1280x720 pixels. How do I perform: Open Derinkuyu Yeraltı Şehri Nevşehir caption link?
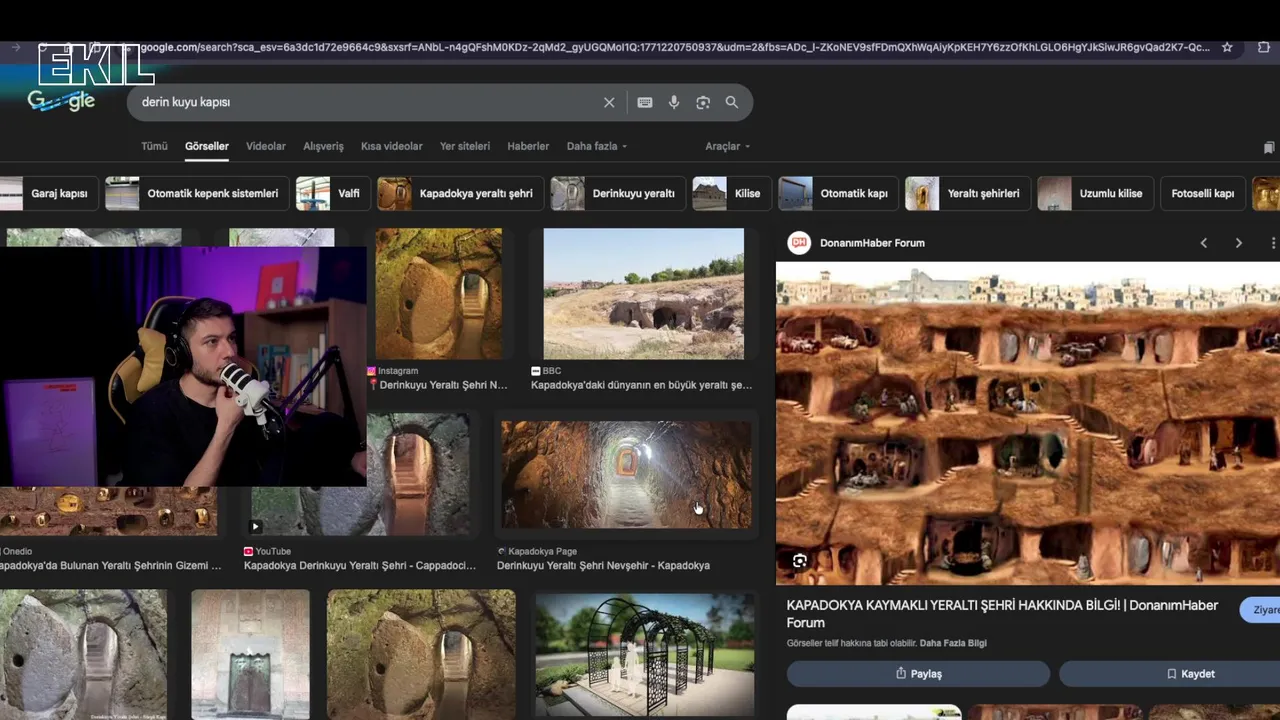[603, 565]
